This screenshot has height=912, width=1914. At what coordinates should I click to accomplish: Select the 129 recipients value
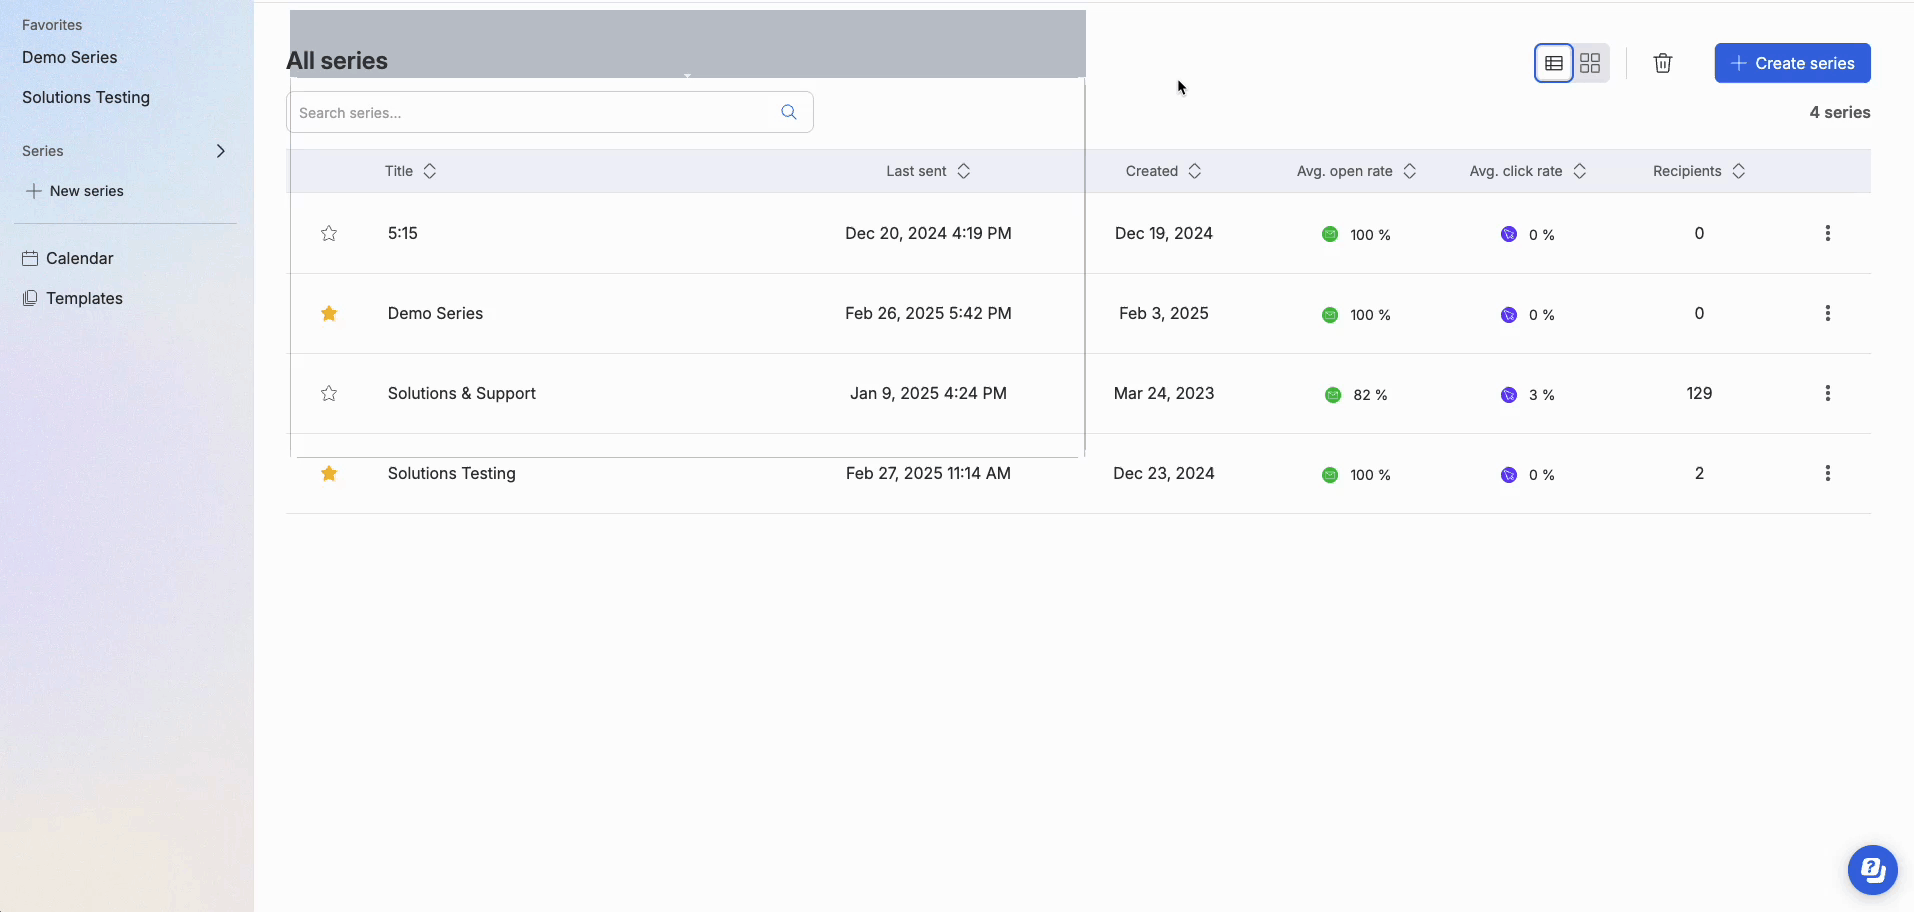[x=1699, y=393]
